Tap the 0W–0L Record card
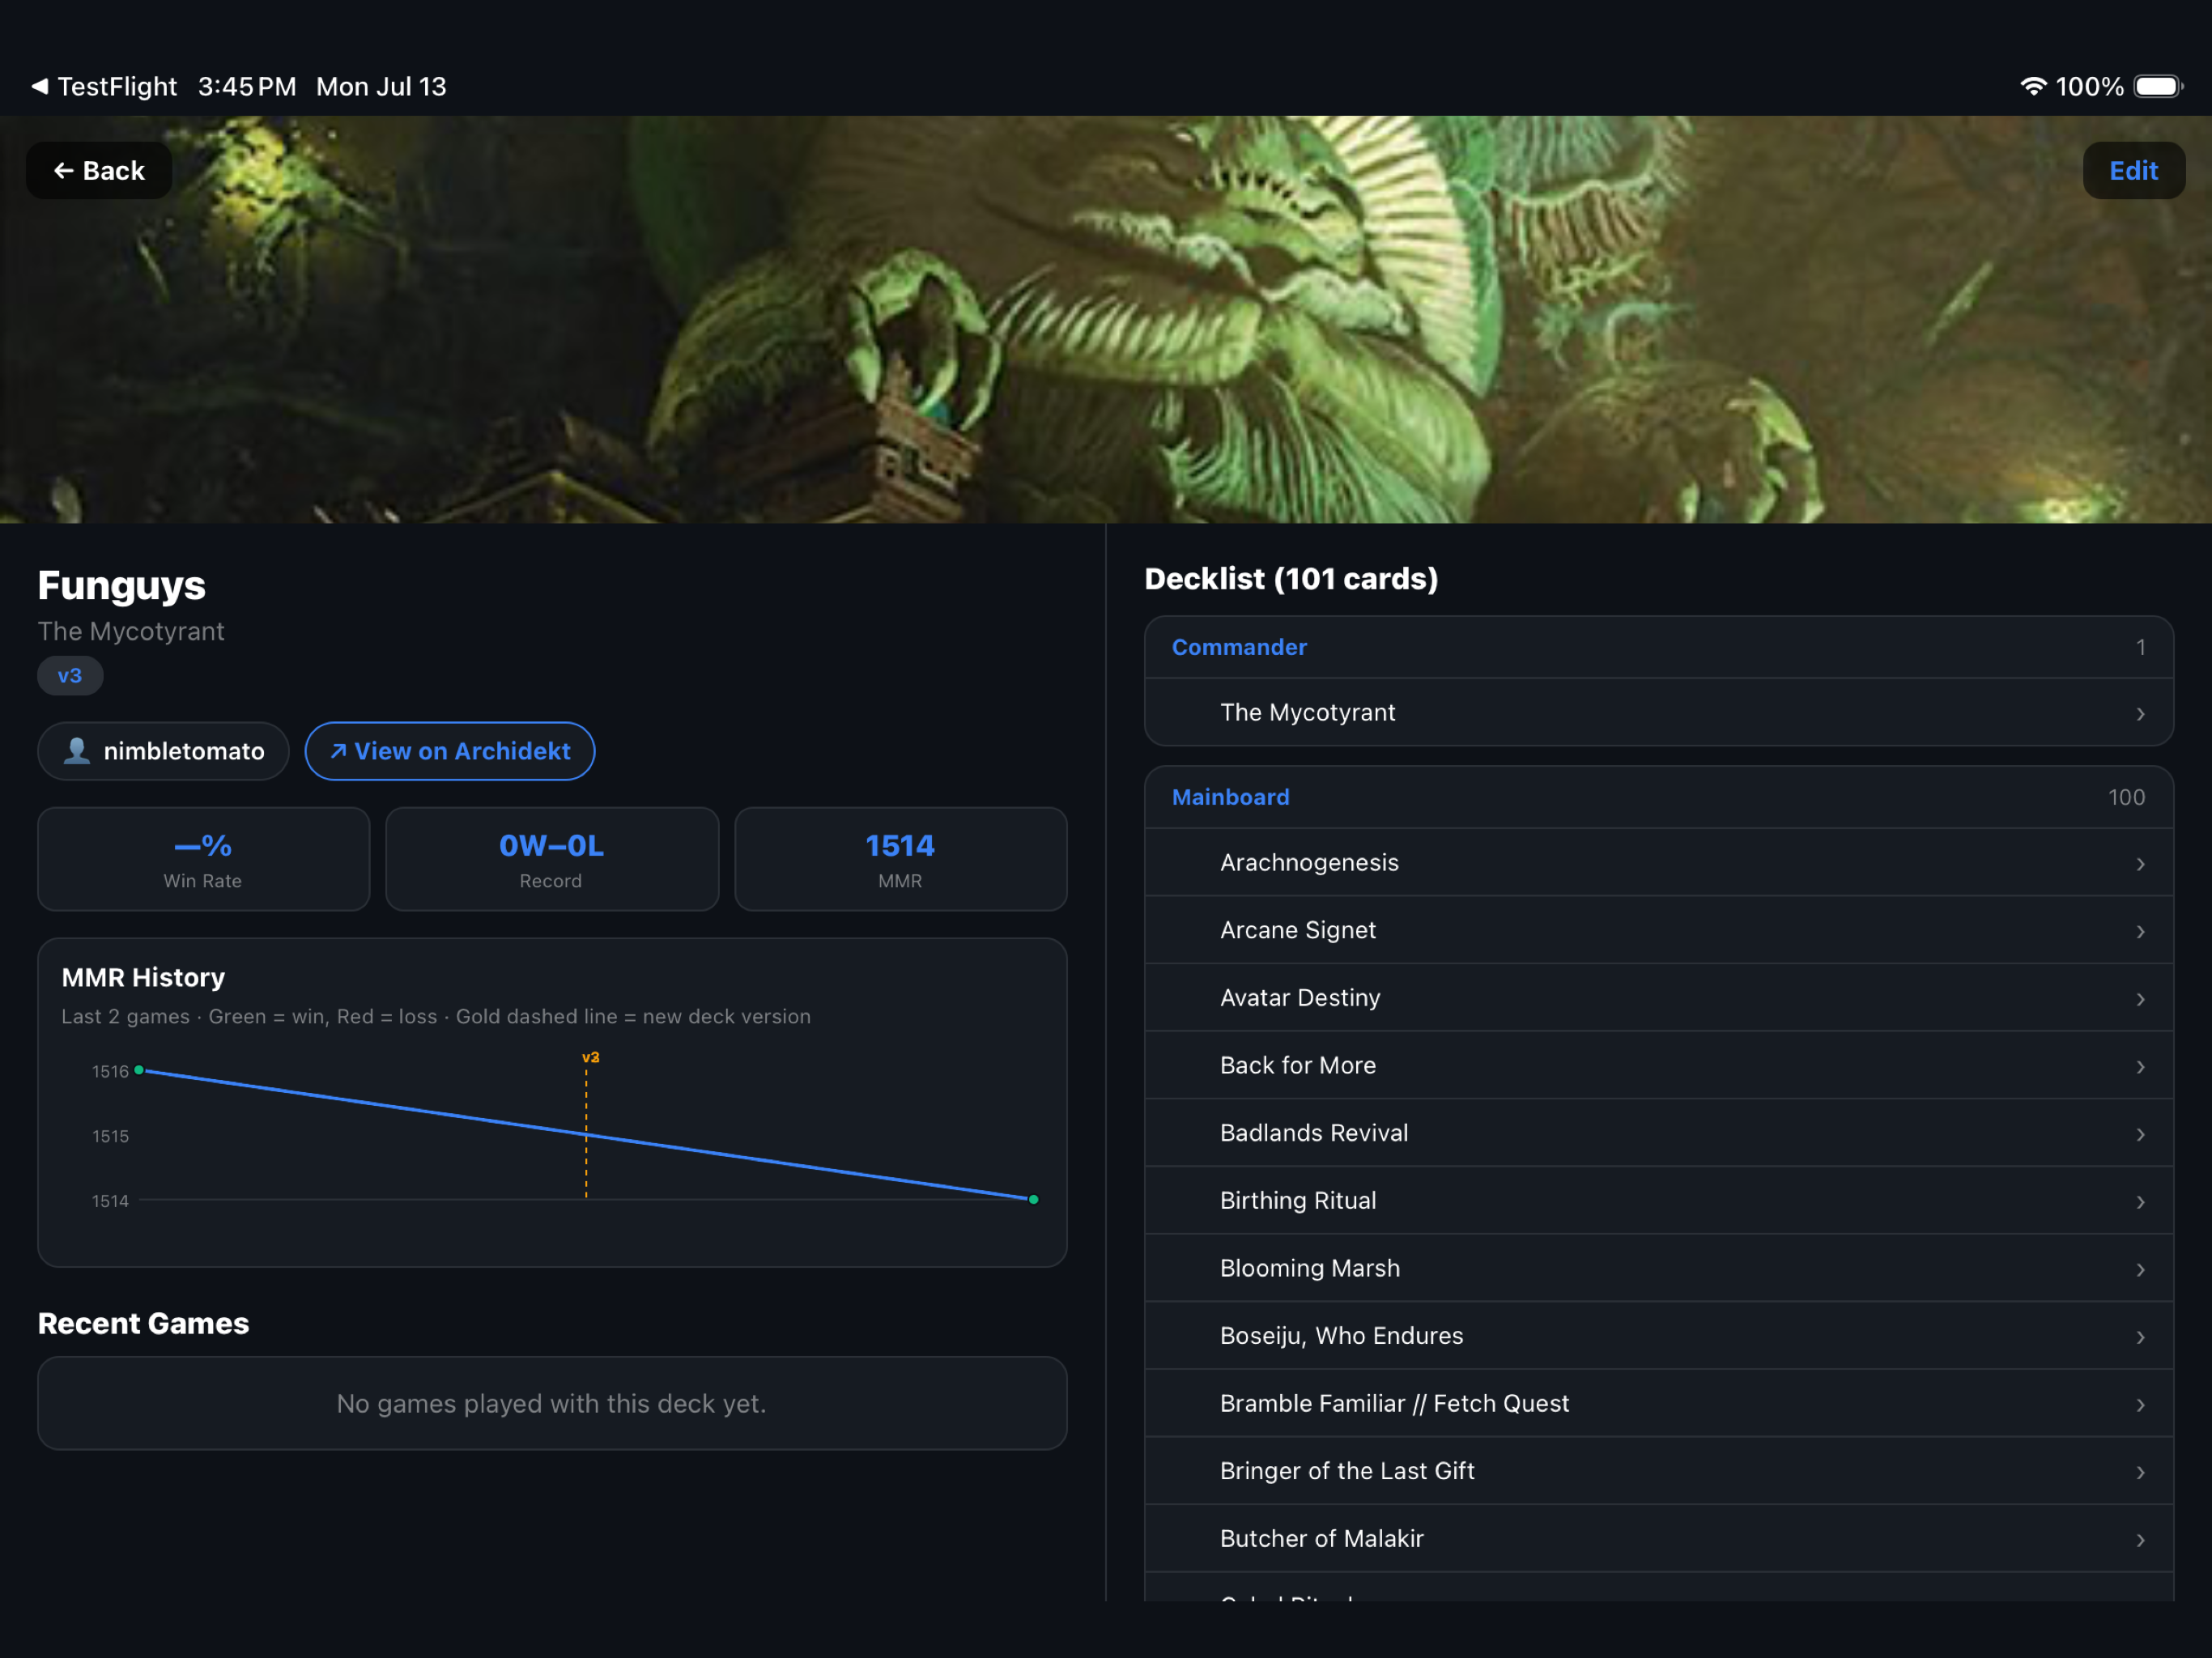The height and width of the screenshot is (1658, 2212). click(x=552, y=859)
